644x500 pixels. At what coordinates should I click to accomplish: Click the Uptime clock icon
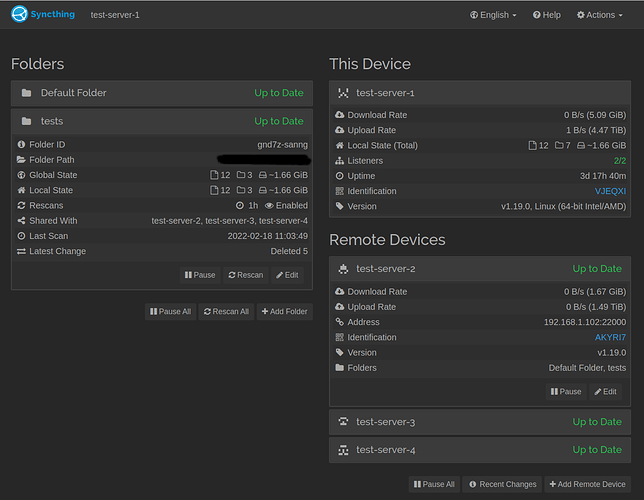click(x=340, y=176)
